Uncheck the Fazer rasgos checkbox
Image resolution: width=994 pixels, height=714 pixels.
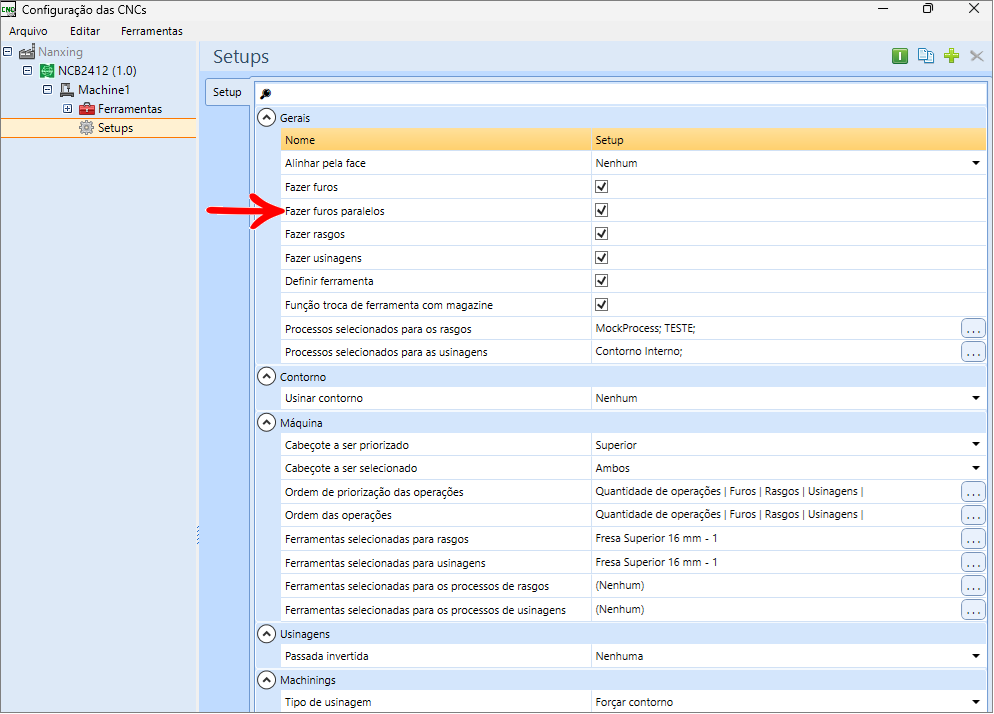pyautogui.click(x=602, y=234)
